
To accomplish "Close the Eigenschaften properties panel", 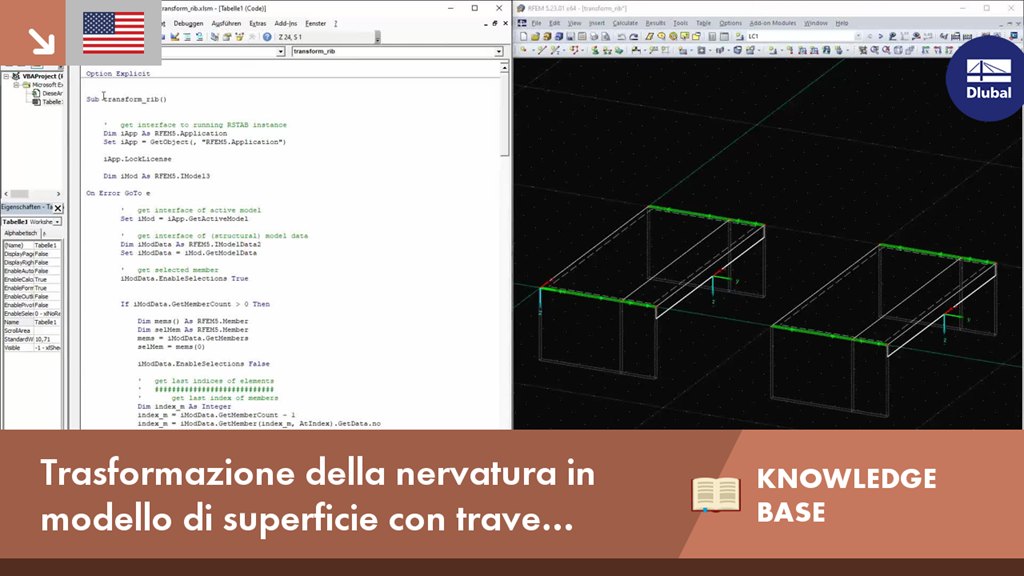I will tap(57, 208).
